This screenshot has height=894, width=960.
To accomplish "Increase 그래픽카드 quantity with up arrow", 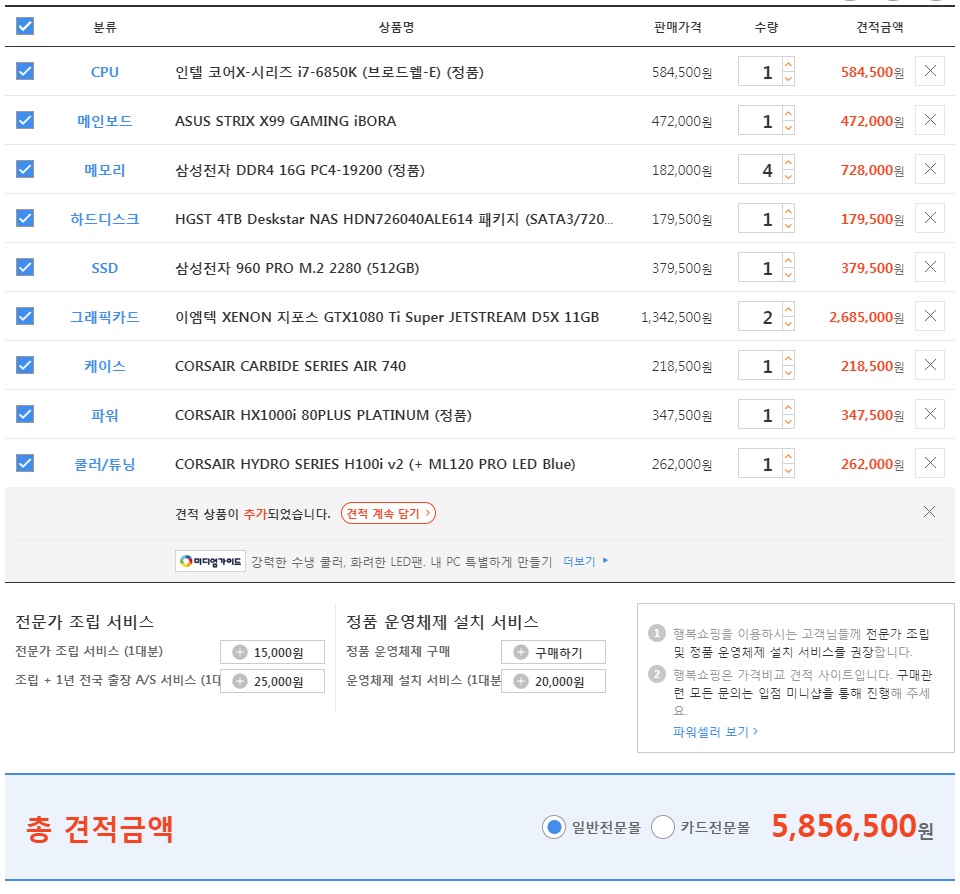I will point(789,309).
